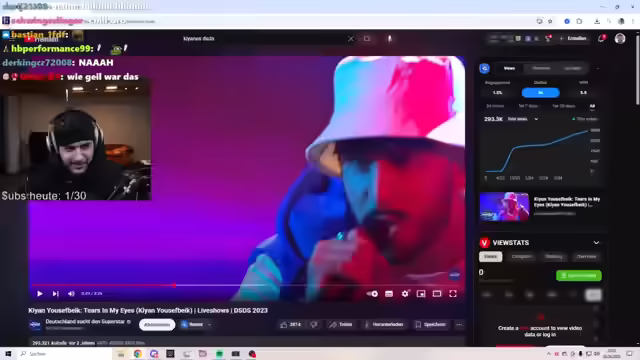640x360 pixels.
Task: Skip to the next video
Action: pos(56,293)
